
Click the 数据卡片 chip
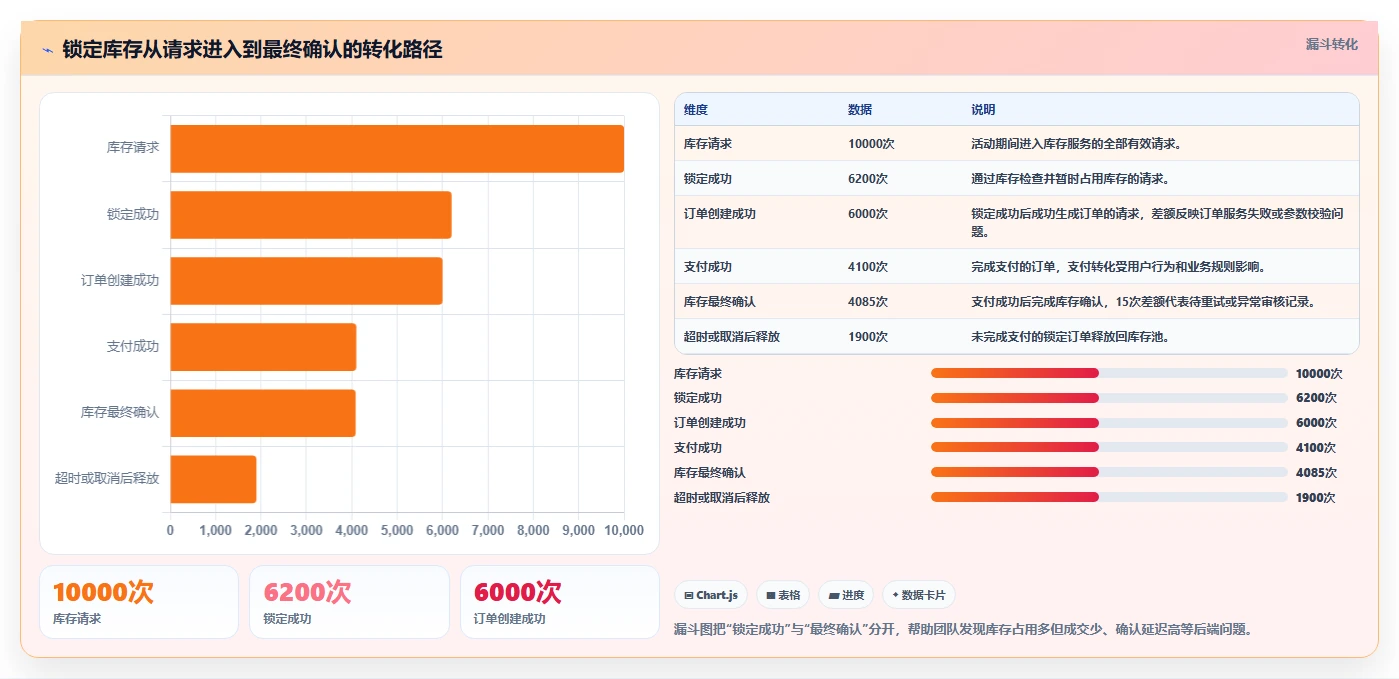918,595
